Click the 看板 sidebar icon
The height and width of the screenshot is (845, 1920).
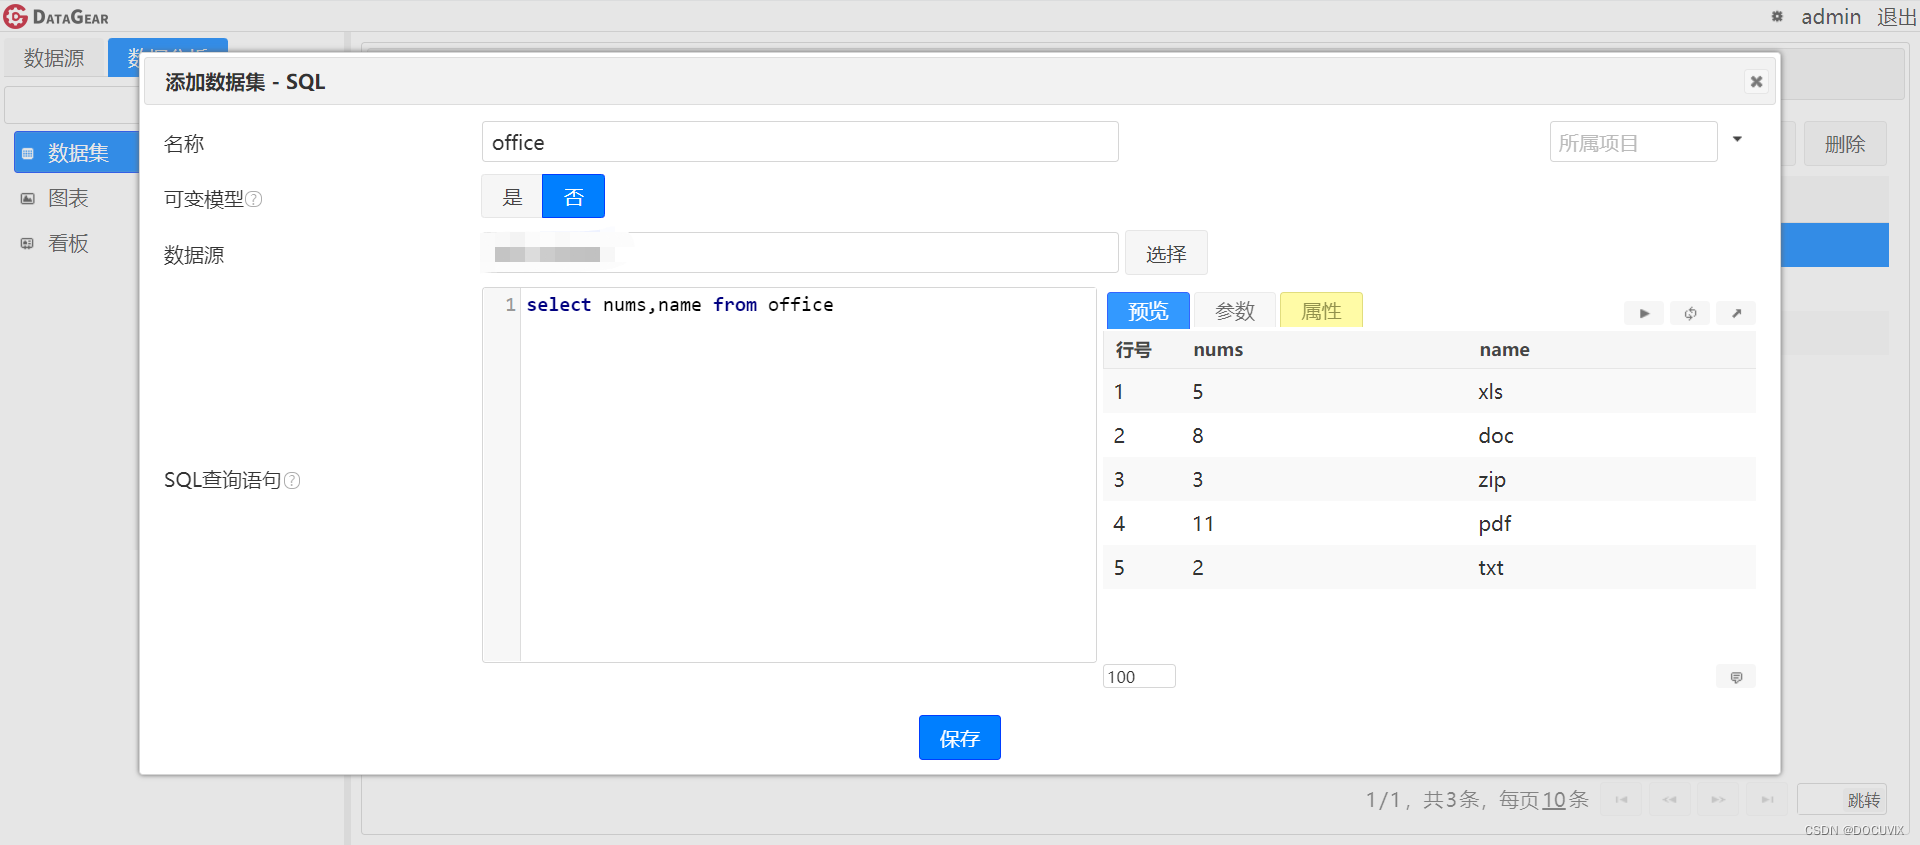click(x=28, y=244)
